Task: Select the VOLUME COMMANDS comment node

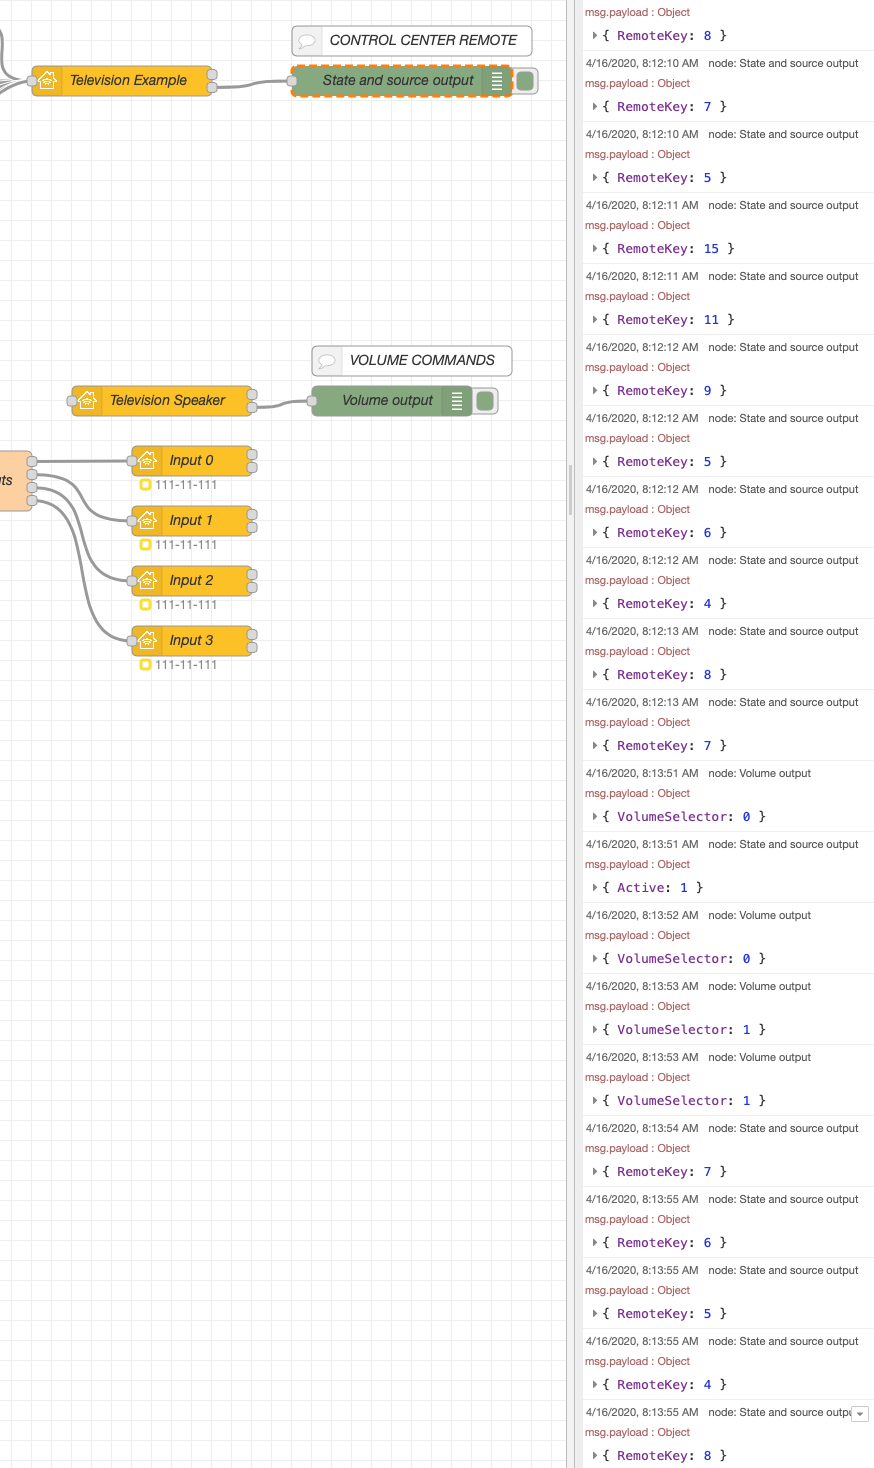Action: coord(412,361)
